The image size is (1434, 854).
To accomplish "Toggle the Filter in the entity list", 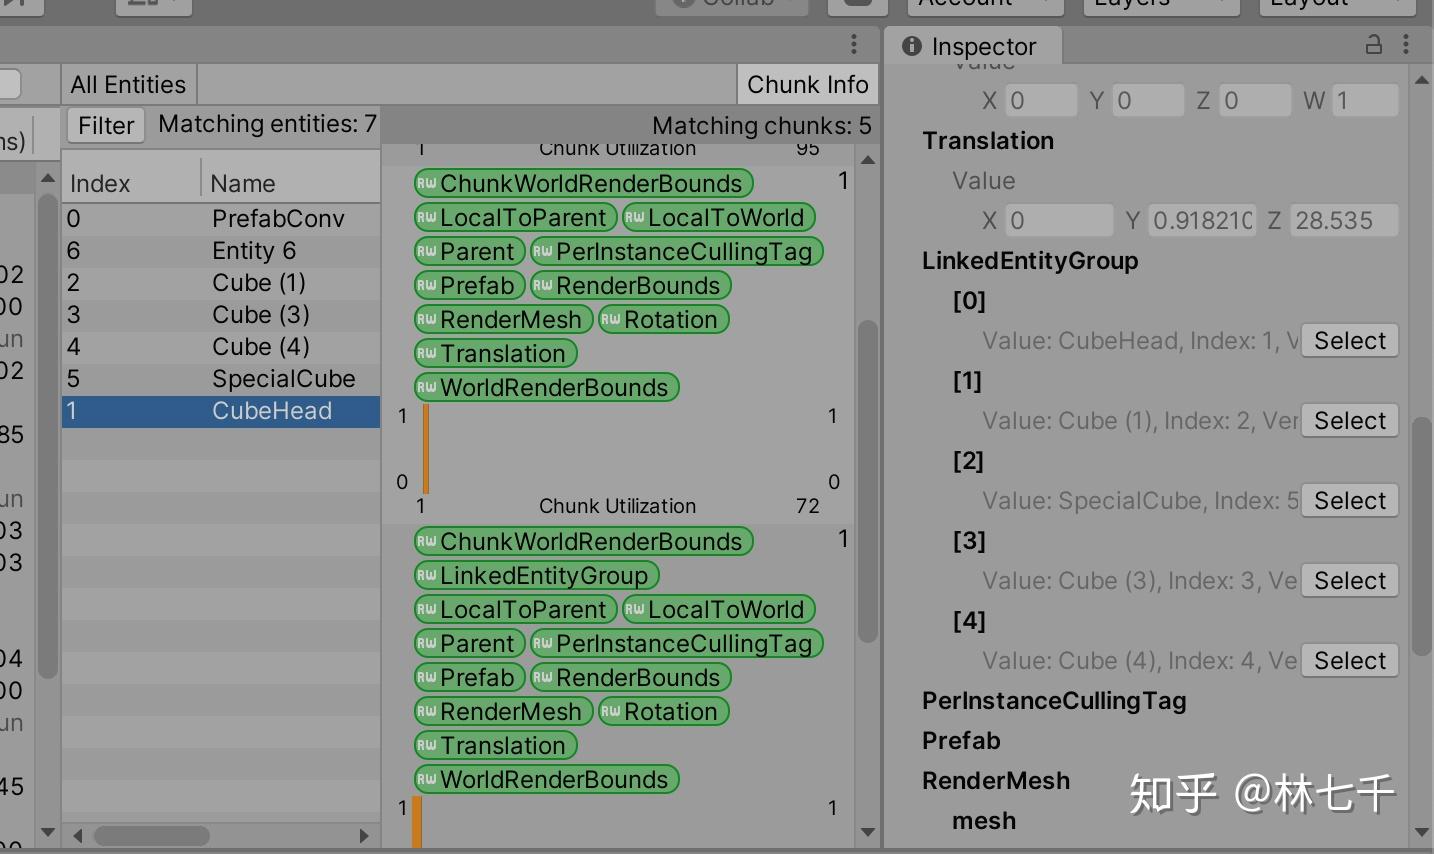I will [105, 125].
